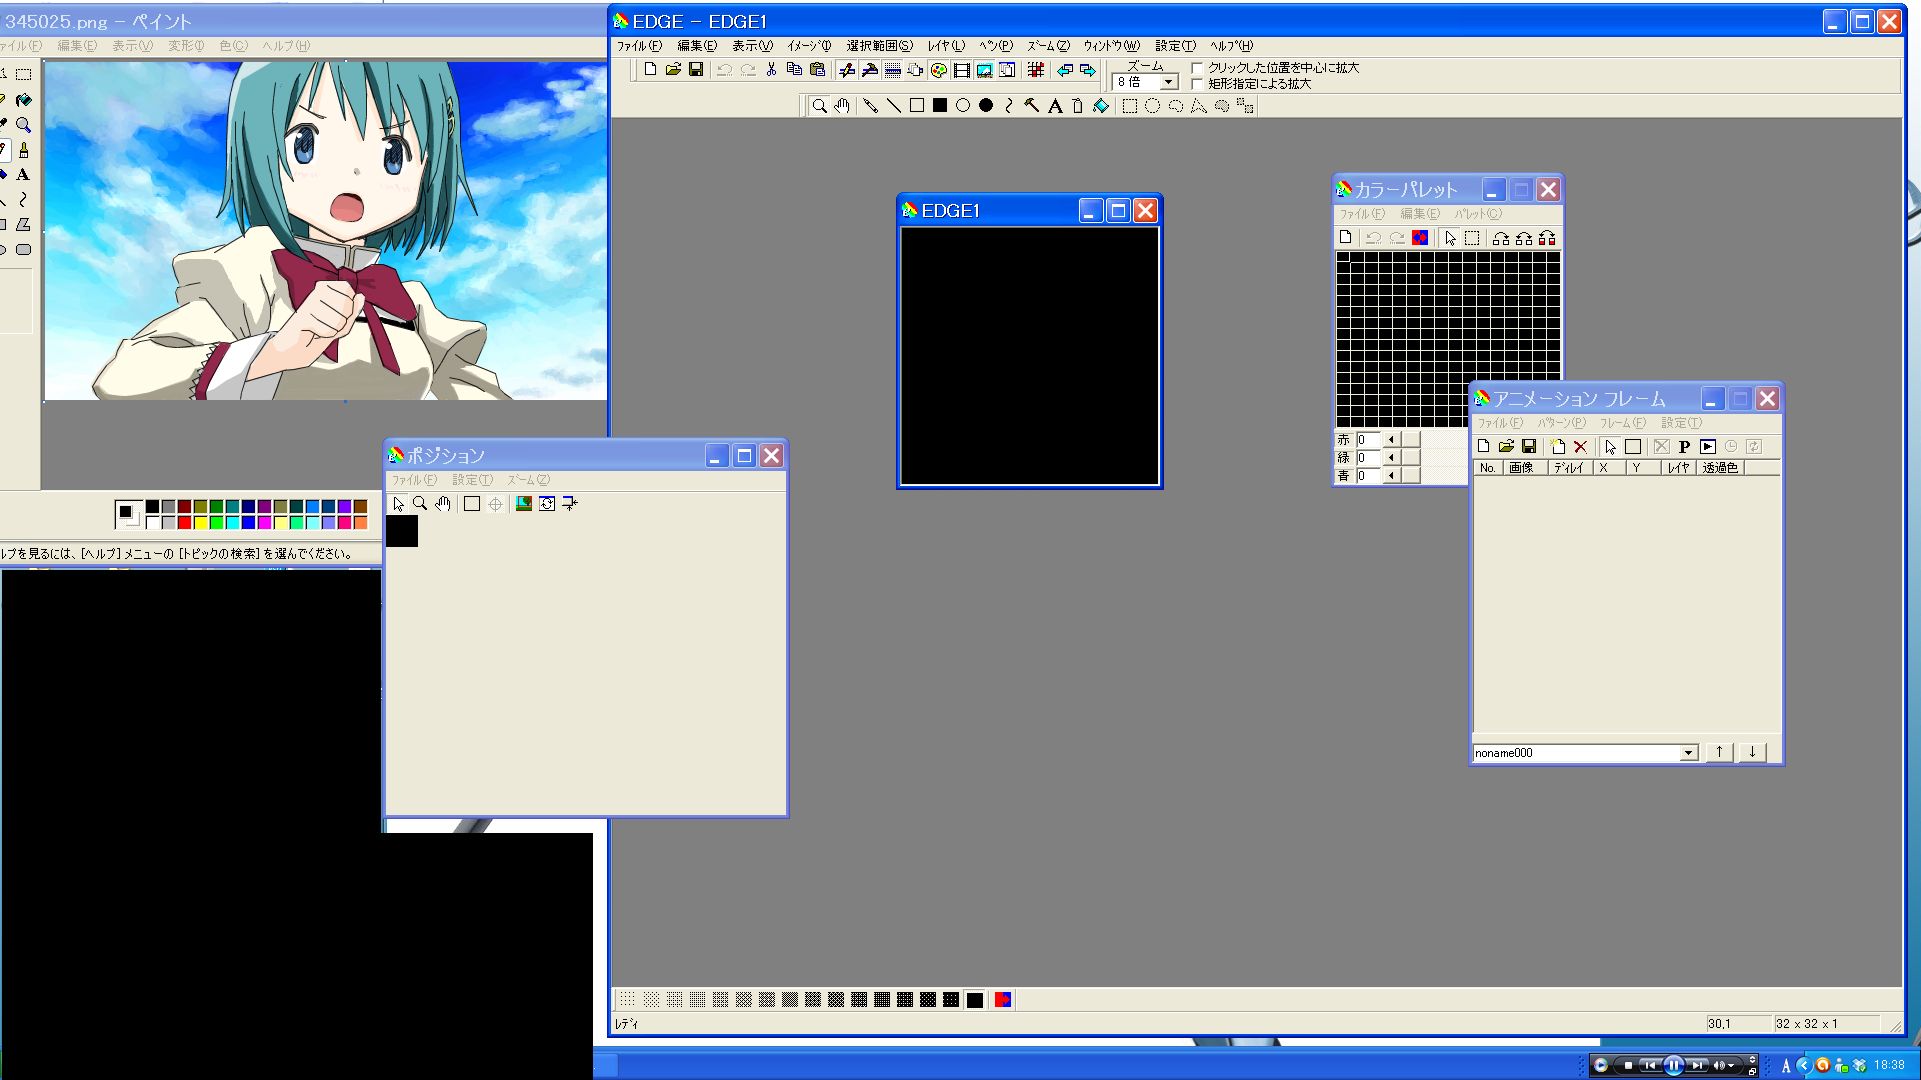Click Save floppy icon in EDGE main toolbar
This screenshot has height=1080, width=1921.
[696, 70]
